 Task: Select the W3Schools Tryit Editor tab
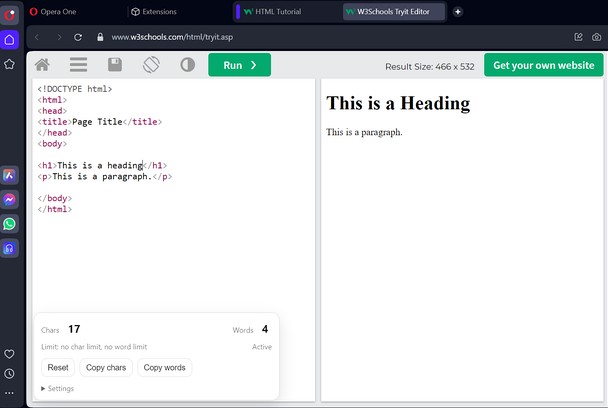point(394,12)
